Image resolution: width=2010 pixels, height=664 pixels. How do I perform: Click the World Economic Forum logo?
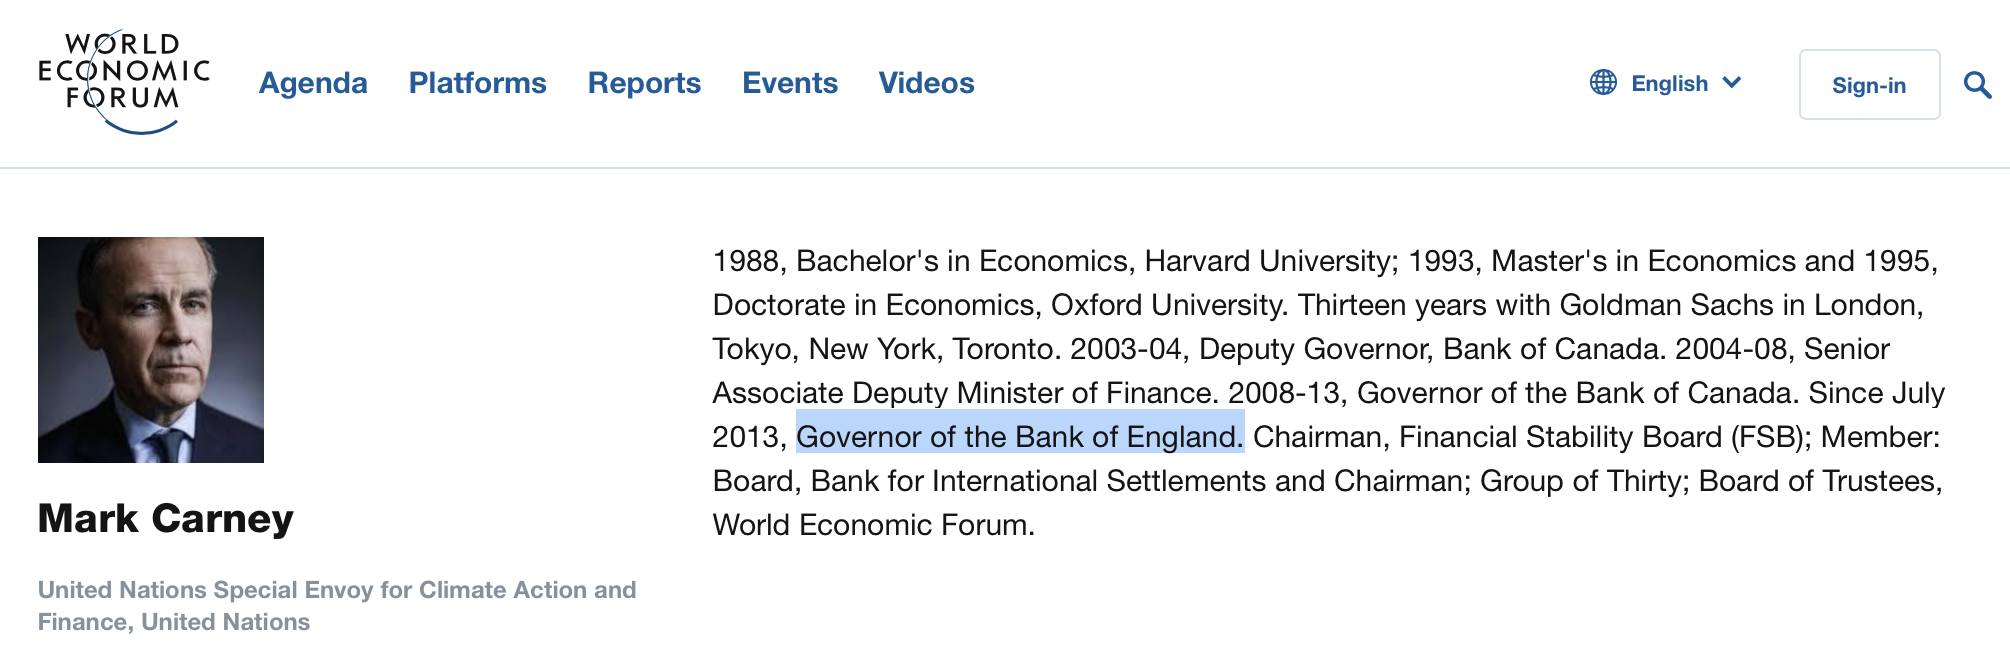tap(123, 82)
